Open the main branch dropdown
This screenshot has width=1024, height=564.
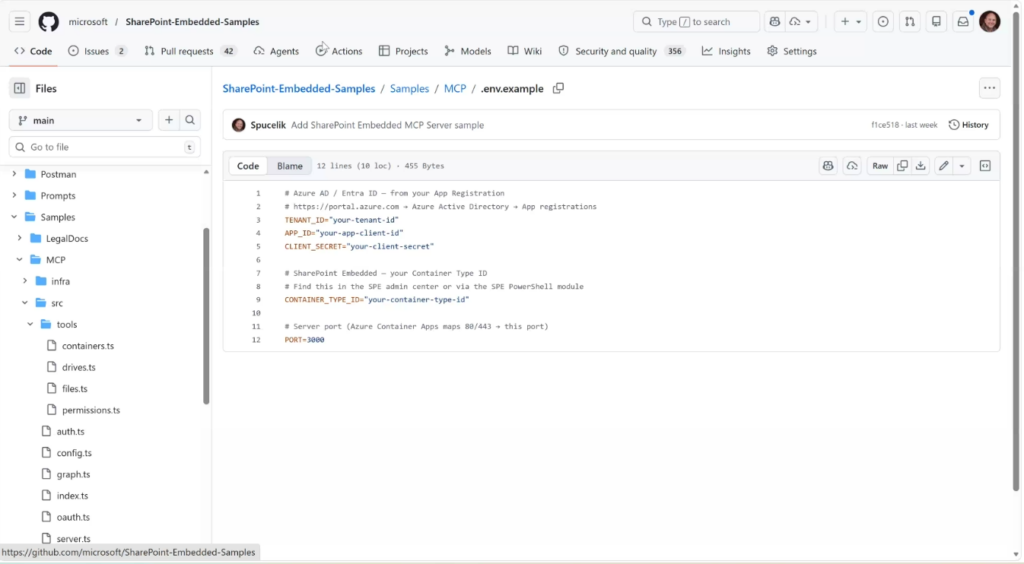pyautogui.click(x=80, y=120)
